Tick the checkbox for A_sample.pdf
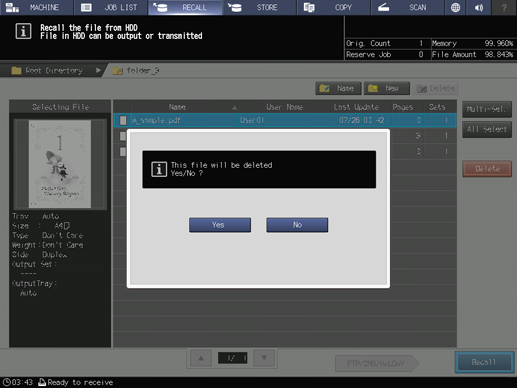This screenshot has height=388, width=517. [x=123, y=120]
